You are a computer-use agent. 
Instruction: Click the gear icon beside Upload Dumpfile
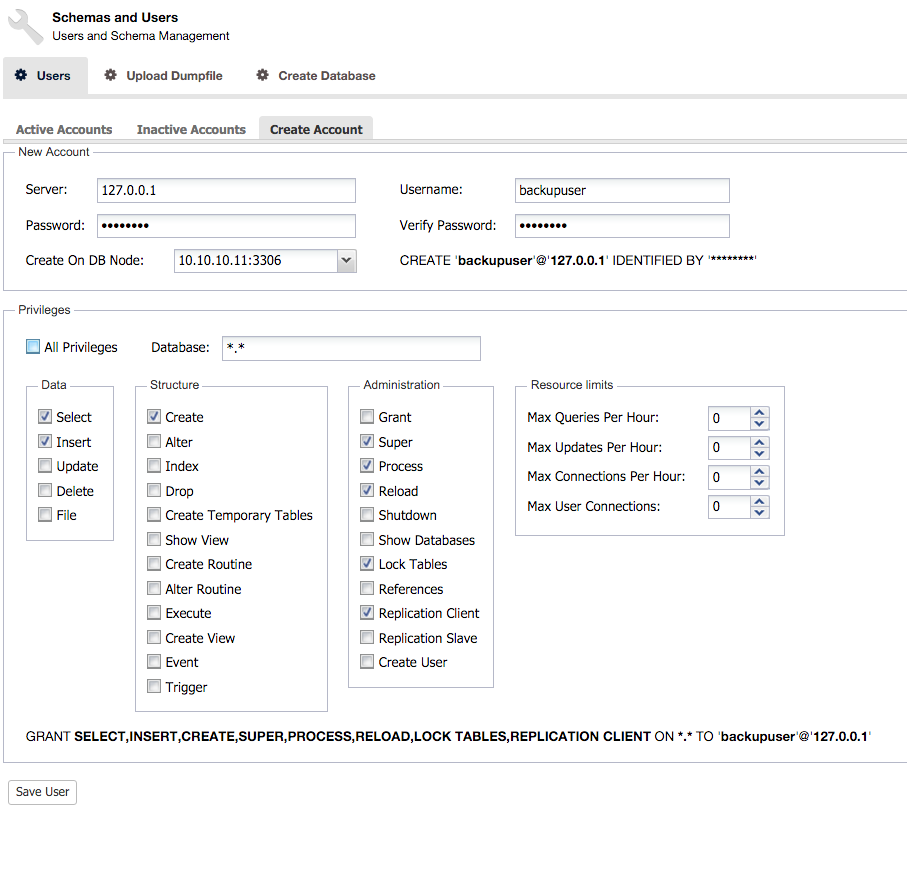(110, 75)
